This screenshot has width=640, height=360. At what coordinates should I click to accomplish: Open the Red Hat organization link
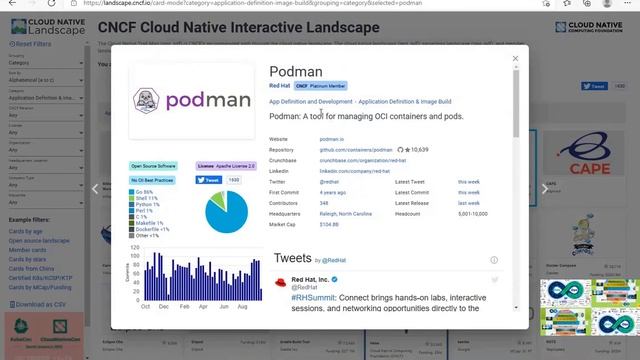tap(279, 86)
